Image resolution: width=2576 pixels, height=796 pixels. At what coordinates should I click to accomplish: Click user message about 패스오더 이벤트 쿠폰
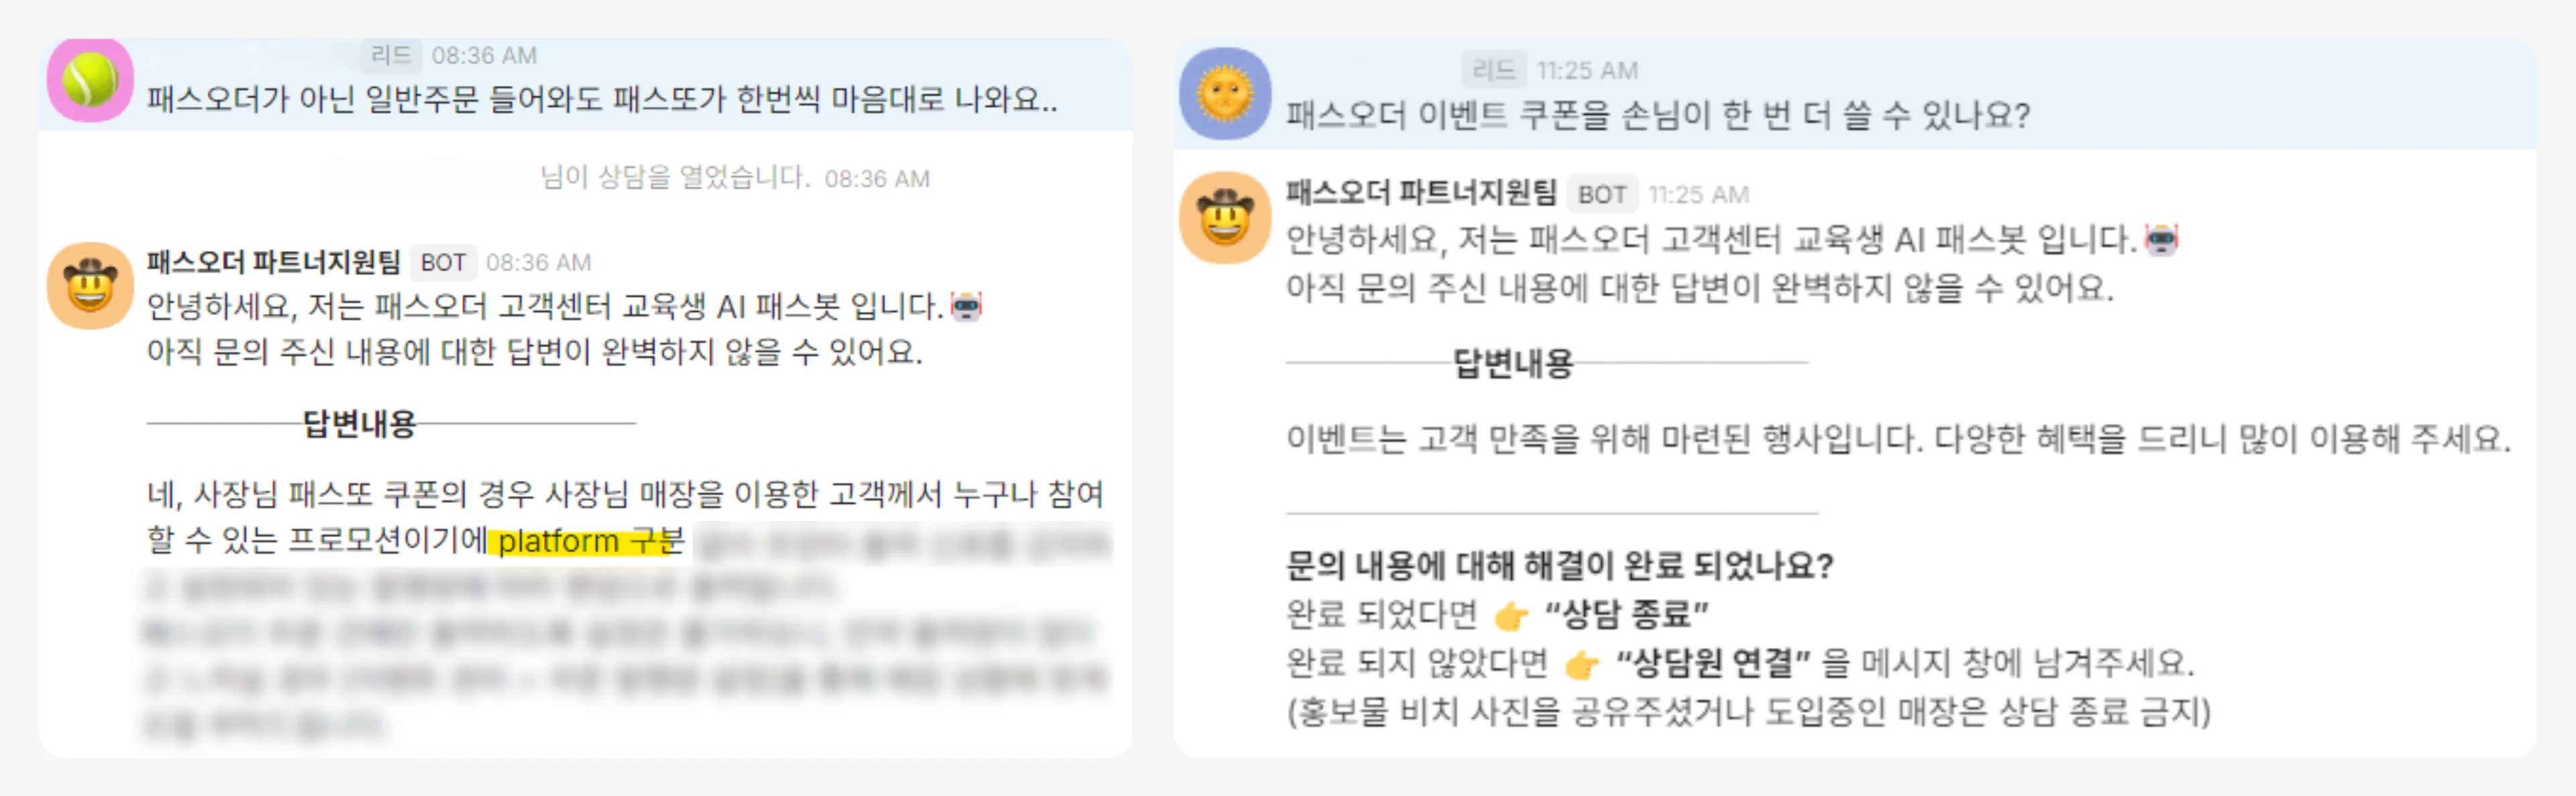[1657, 115]
